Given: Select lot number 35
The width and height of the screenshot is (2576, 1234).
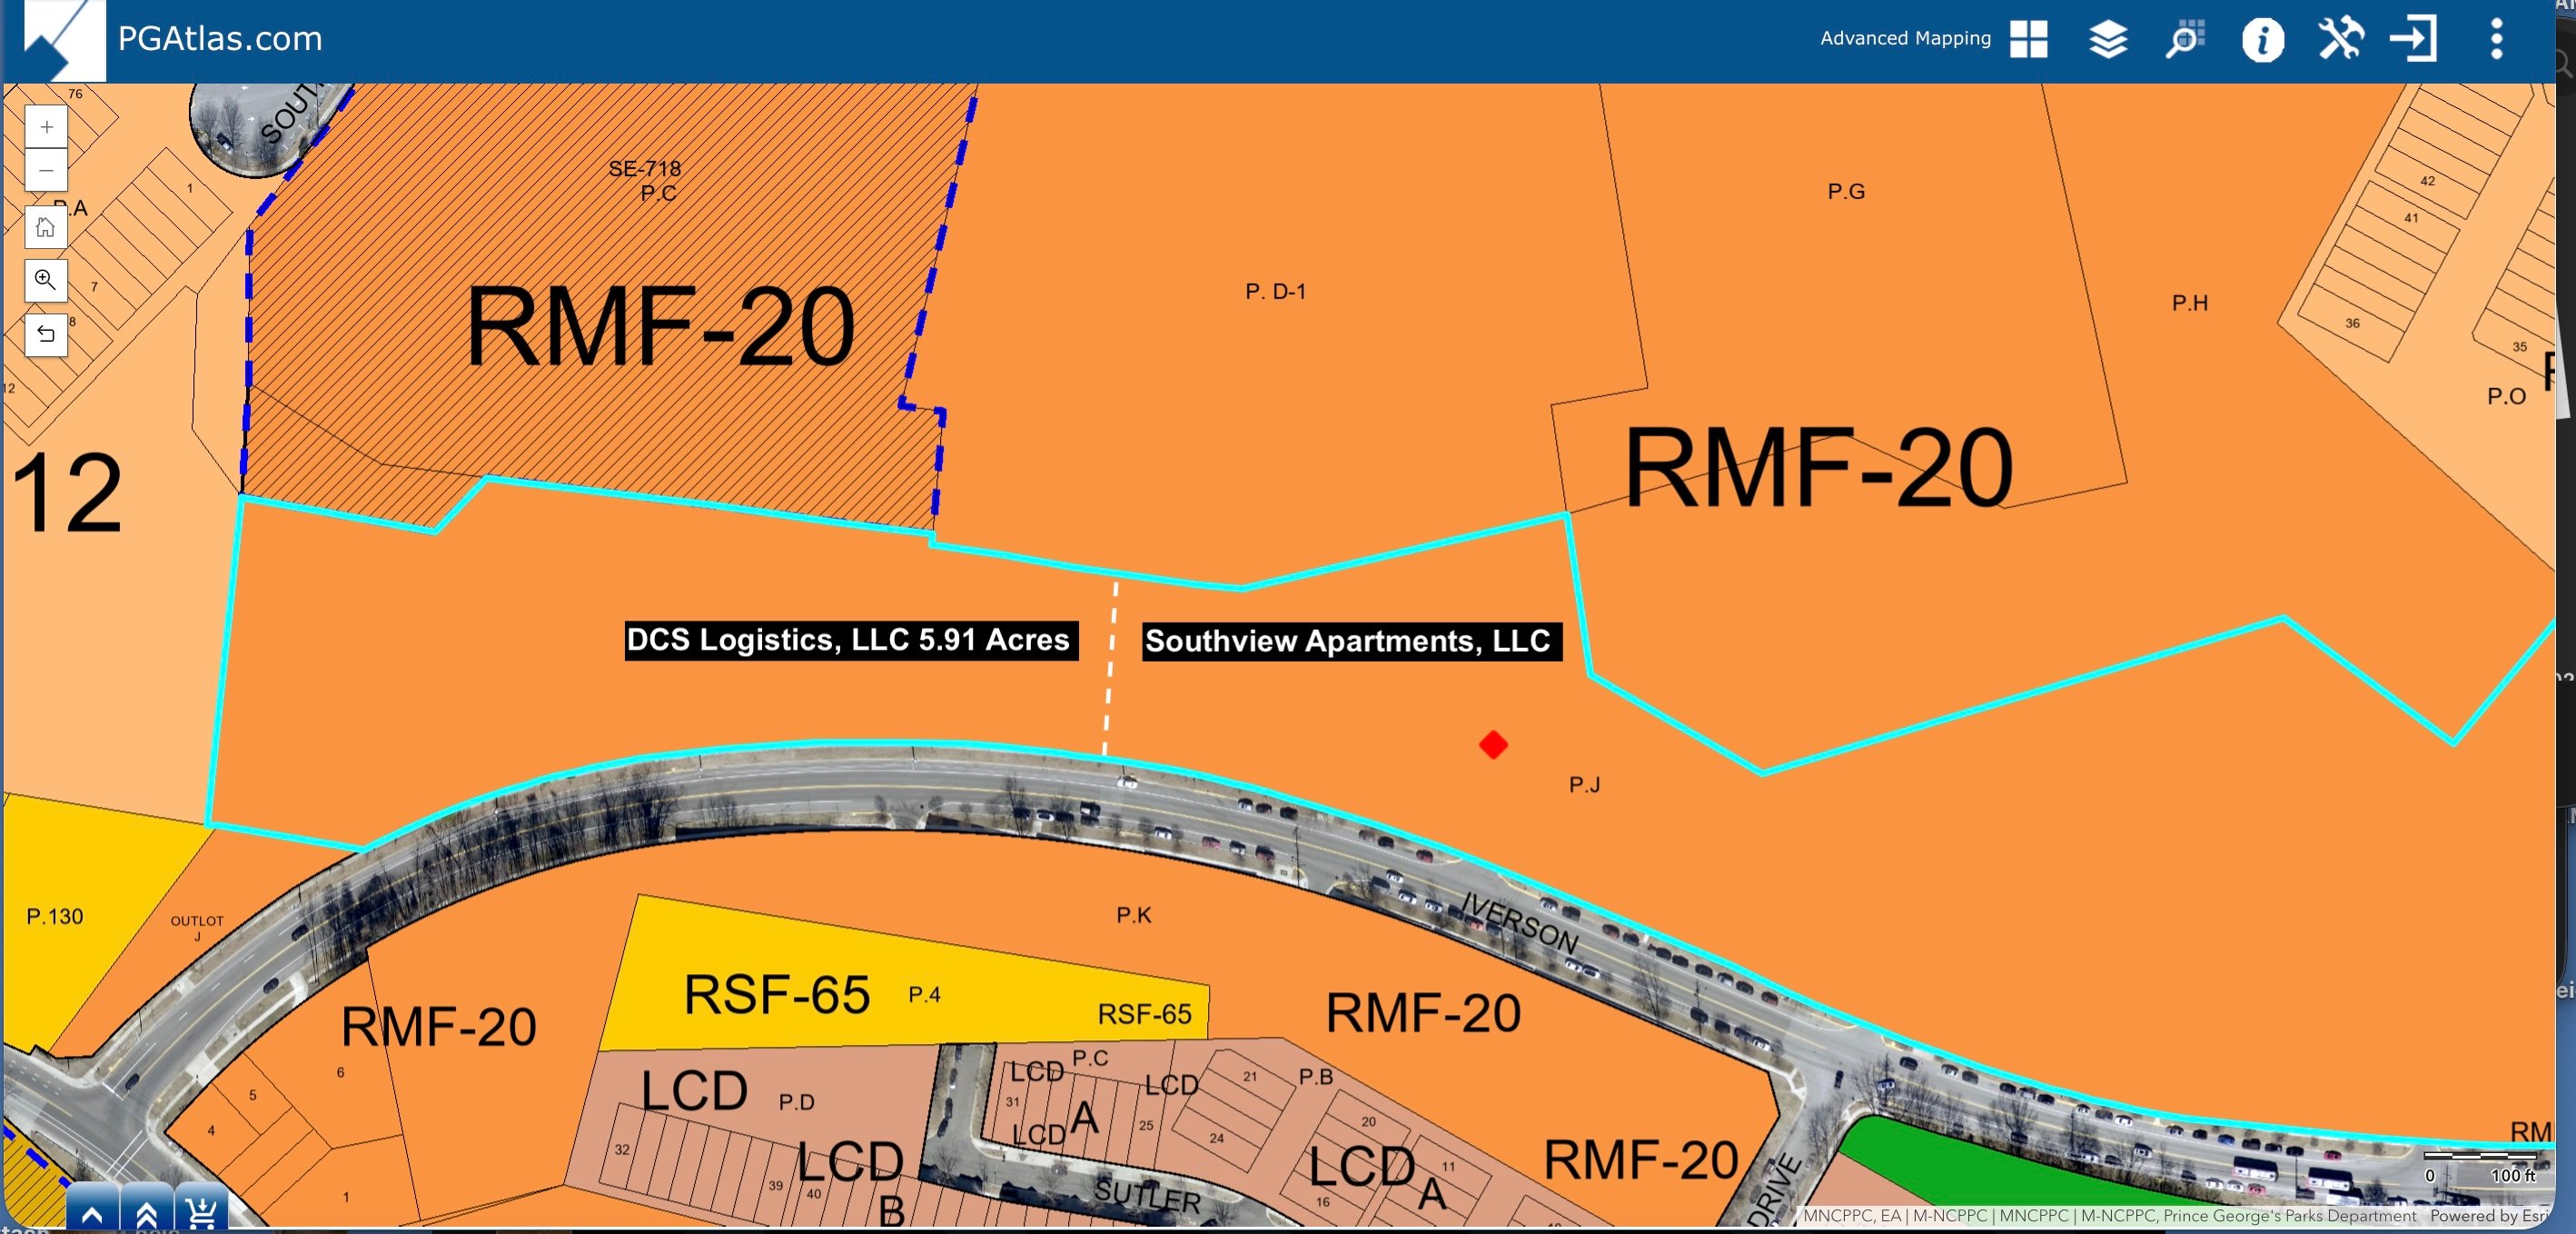Looking at the screenshot, I should [x=2520, y=347].
